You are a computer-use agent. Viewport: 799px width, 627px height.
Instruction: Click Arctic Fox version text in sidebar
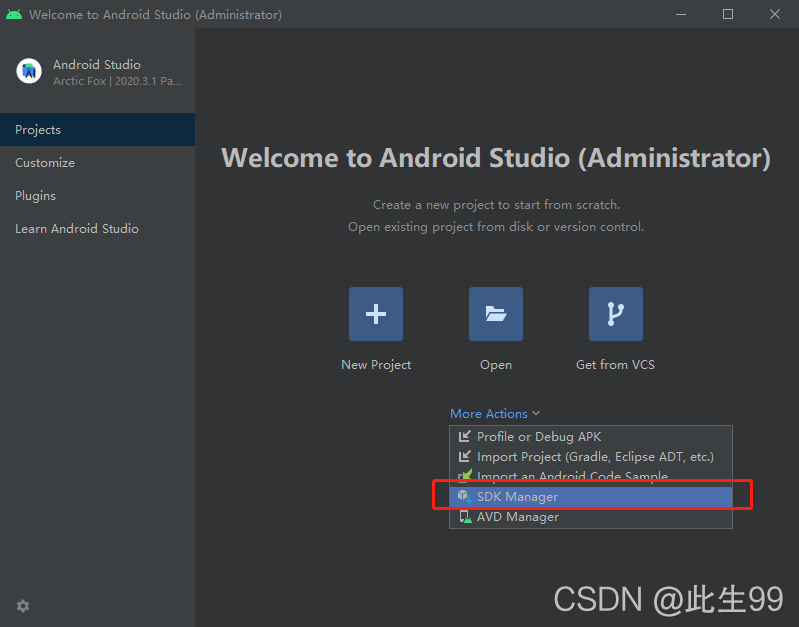[117, 81]
